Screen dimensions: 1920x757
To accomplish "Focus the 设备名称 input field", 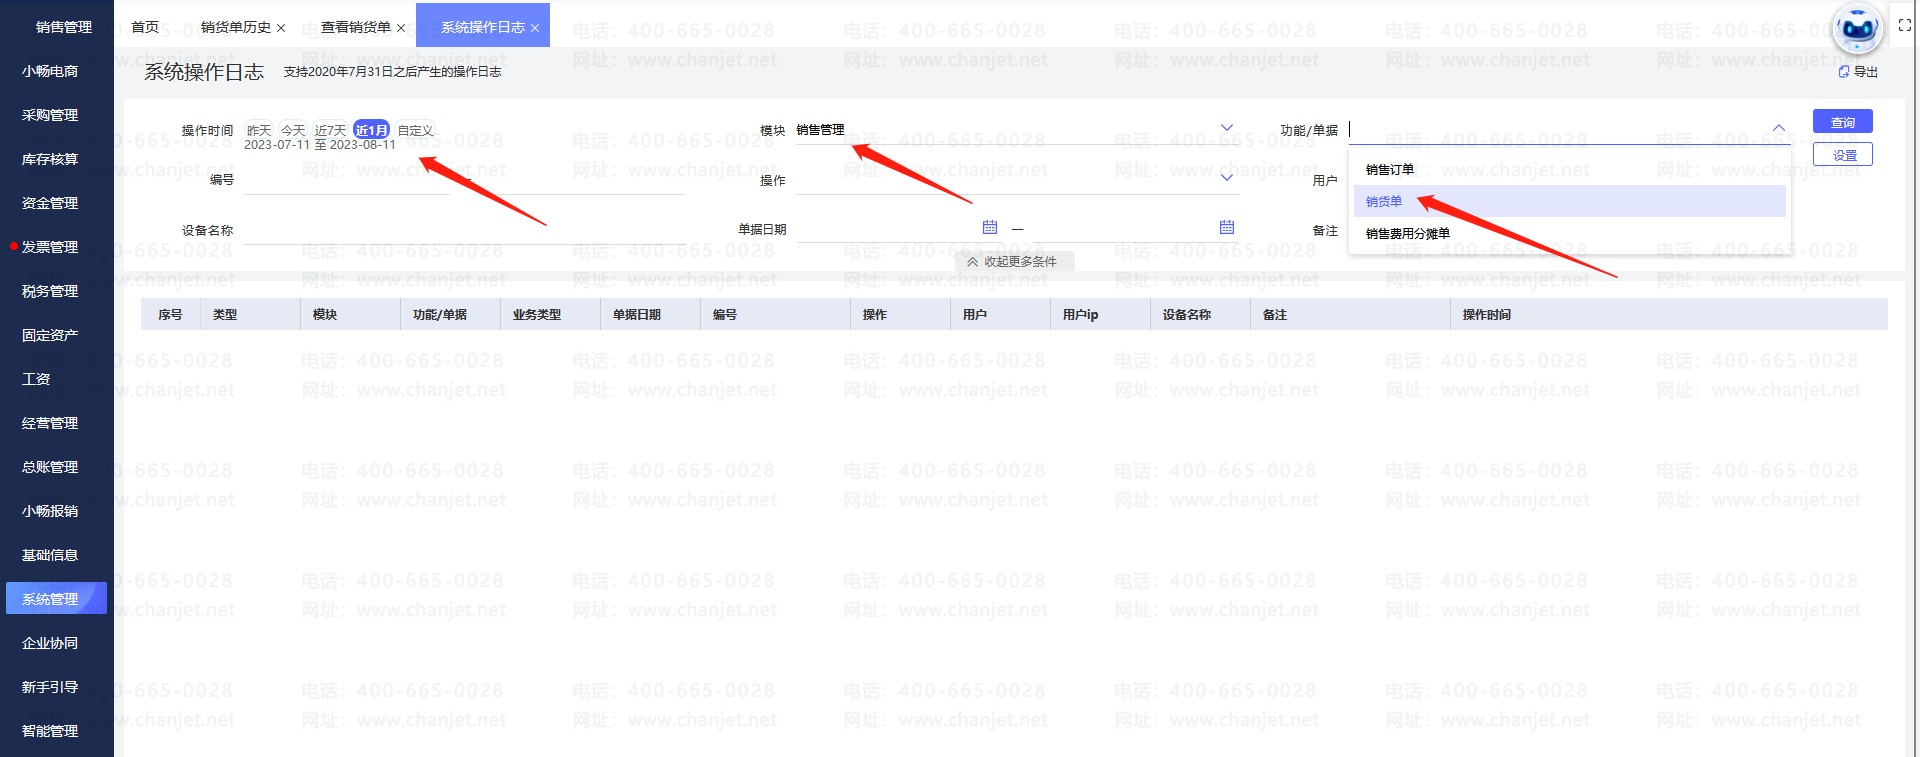I will (465, 230).
